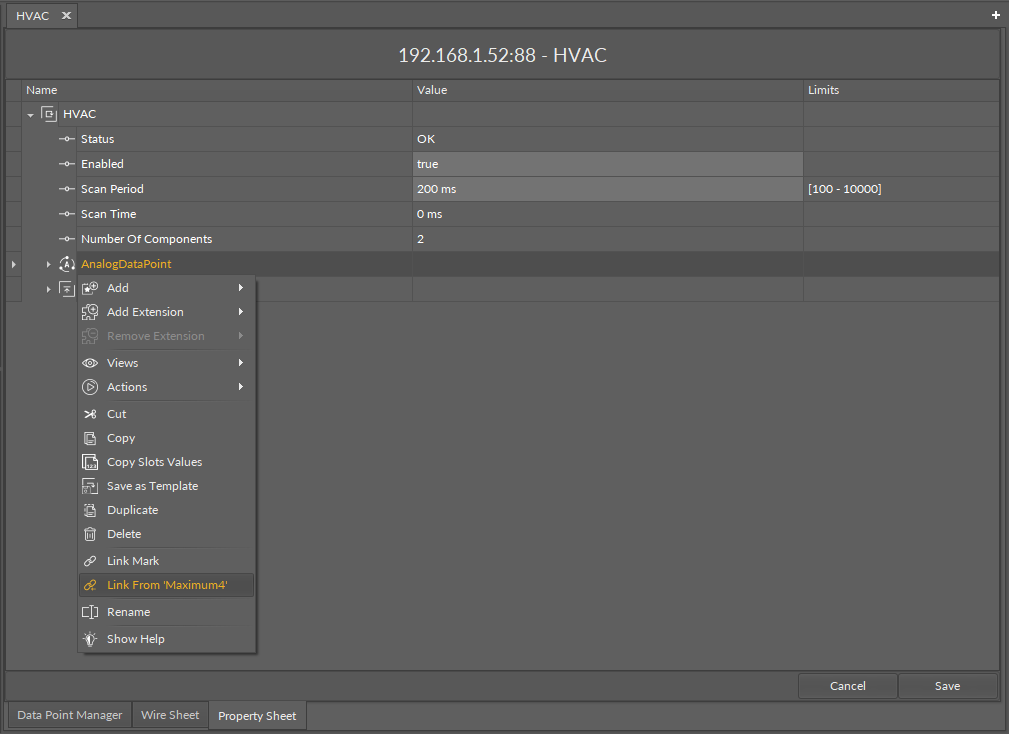Click the Copy Slots Values icon
Image resolution: width=1009 pixels, height=734 pixels.
(x=90, y=462)
